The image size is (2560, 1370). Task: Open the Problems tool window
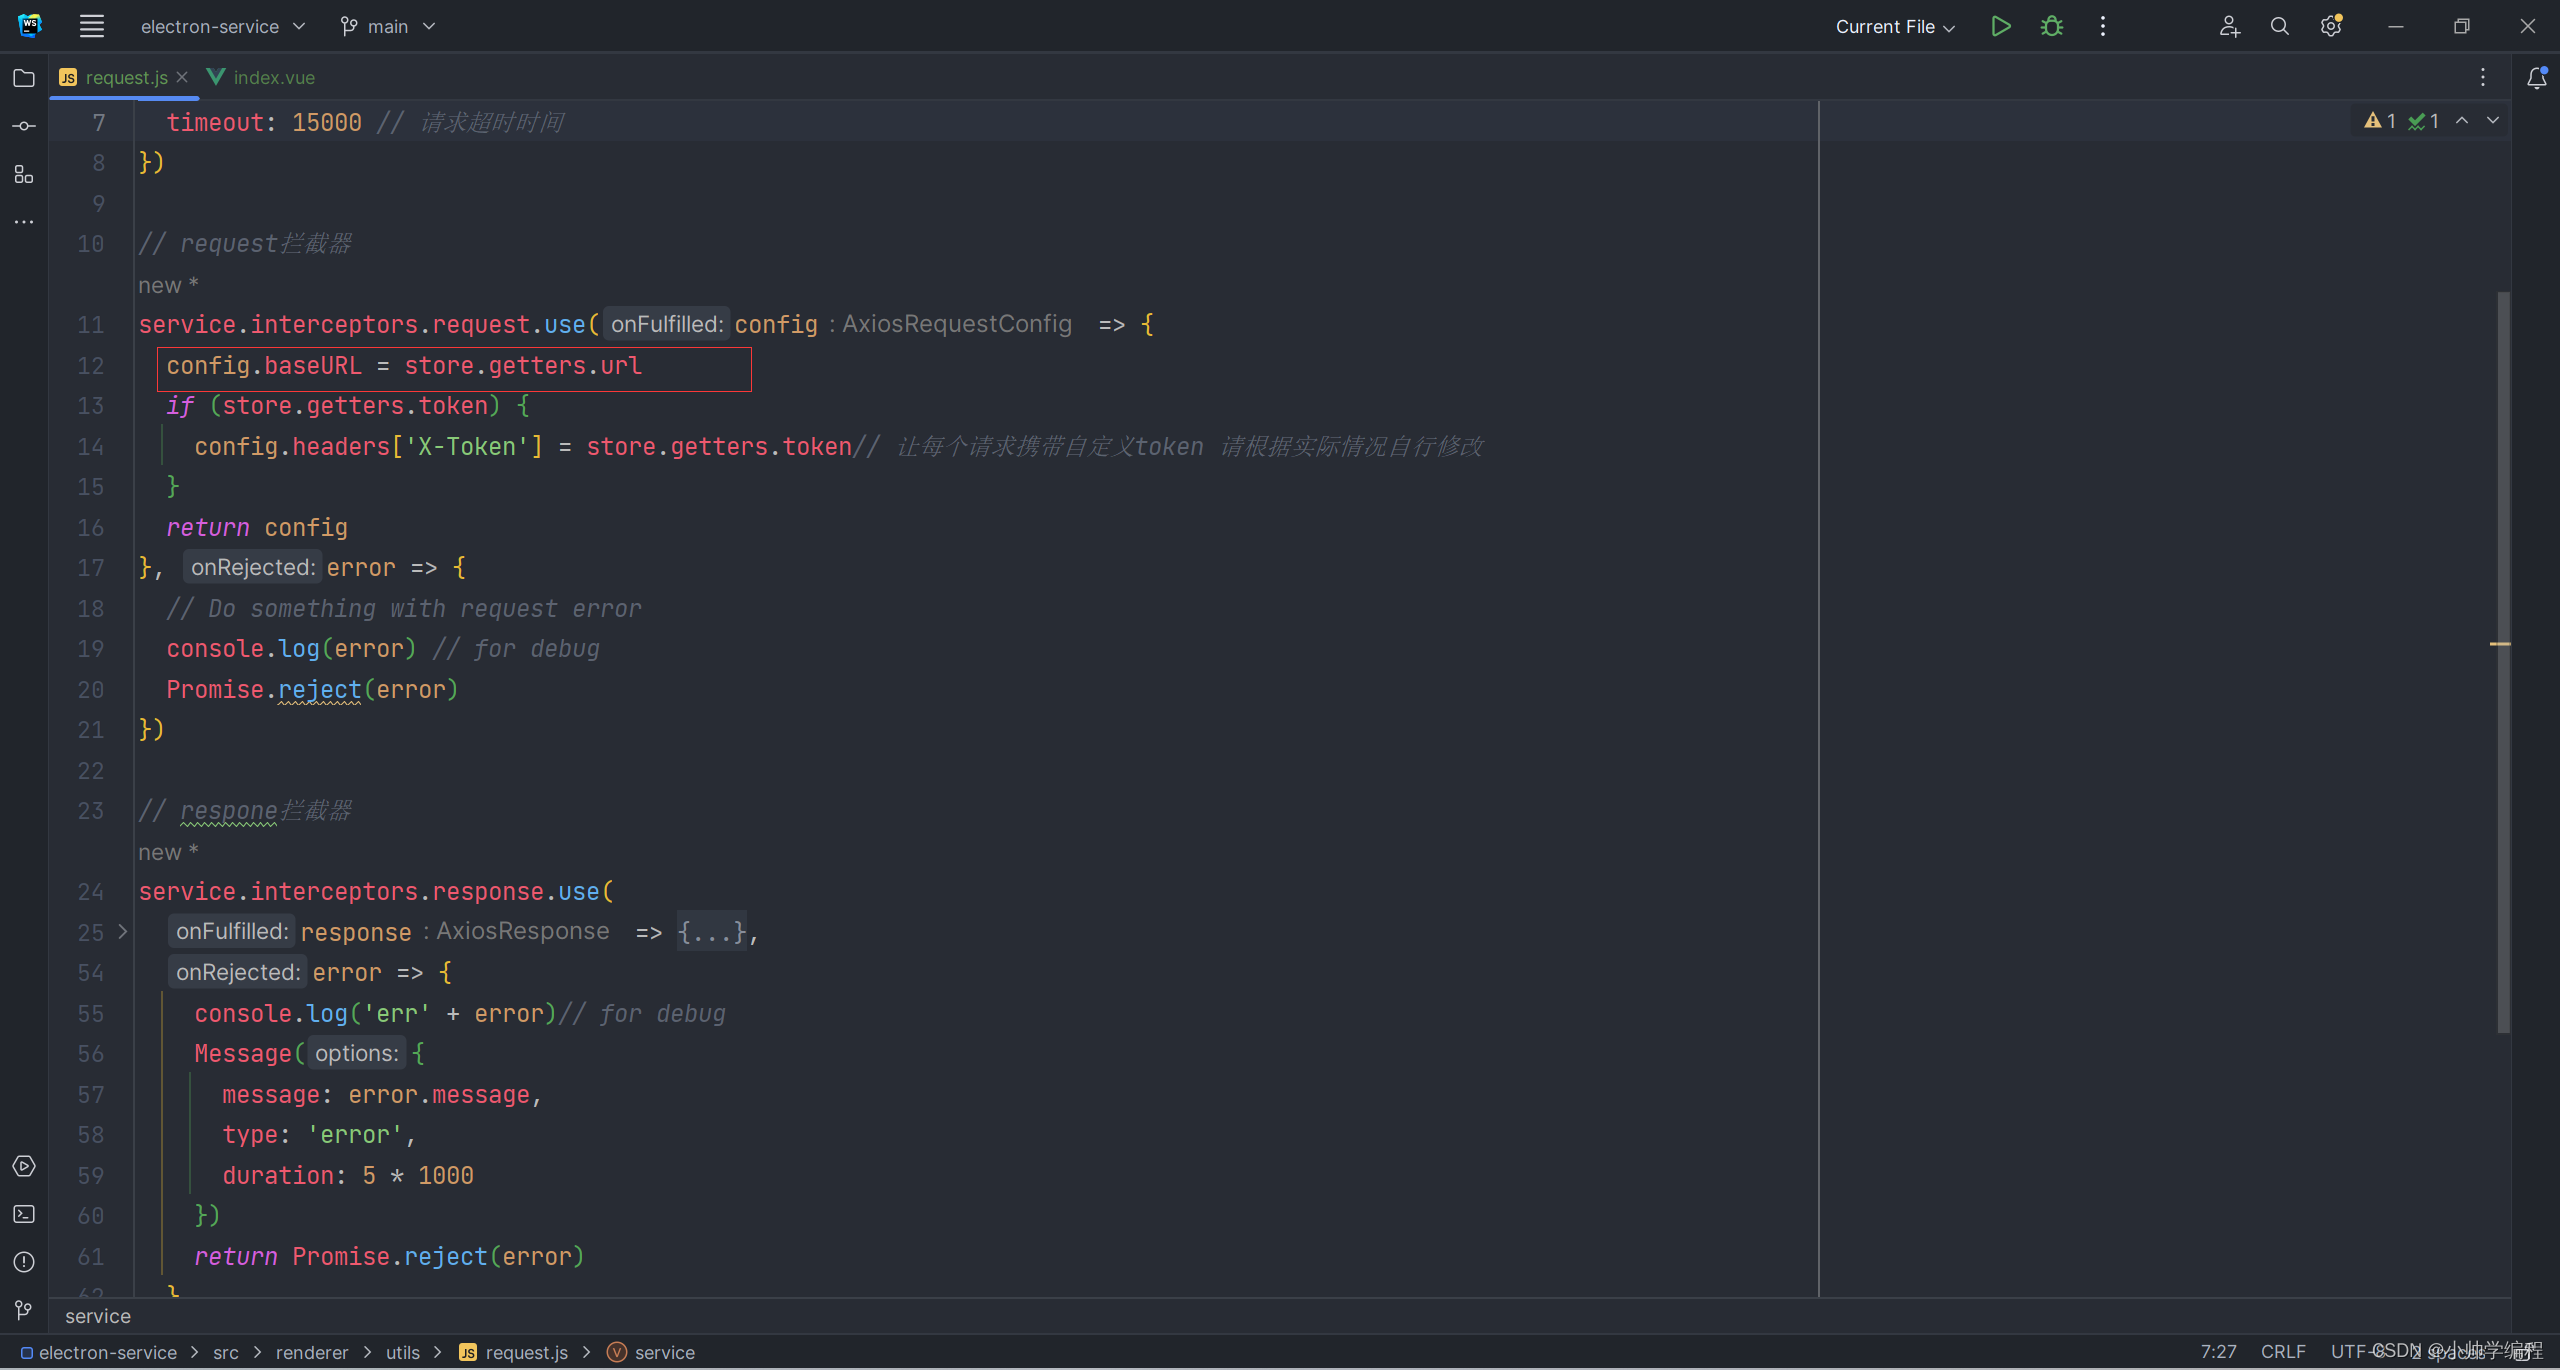tap(24, 1262)
